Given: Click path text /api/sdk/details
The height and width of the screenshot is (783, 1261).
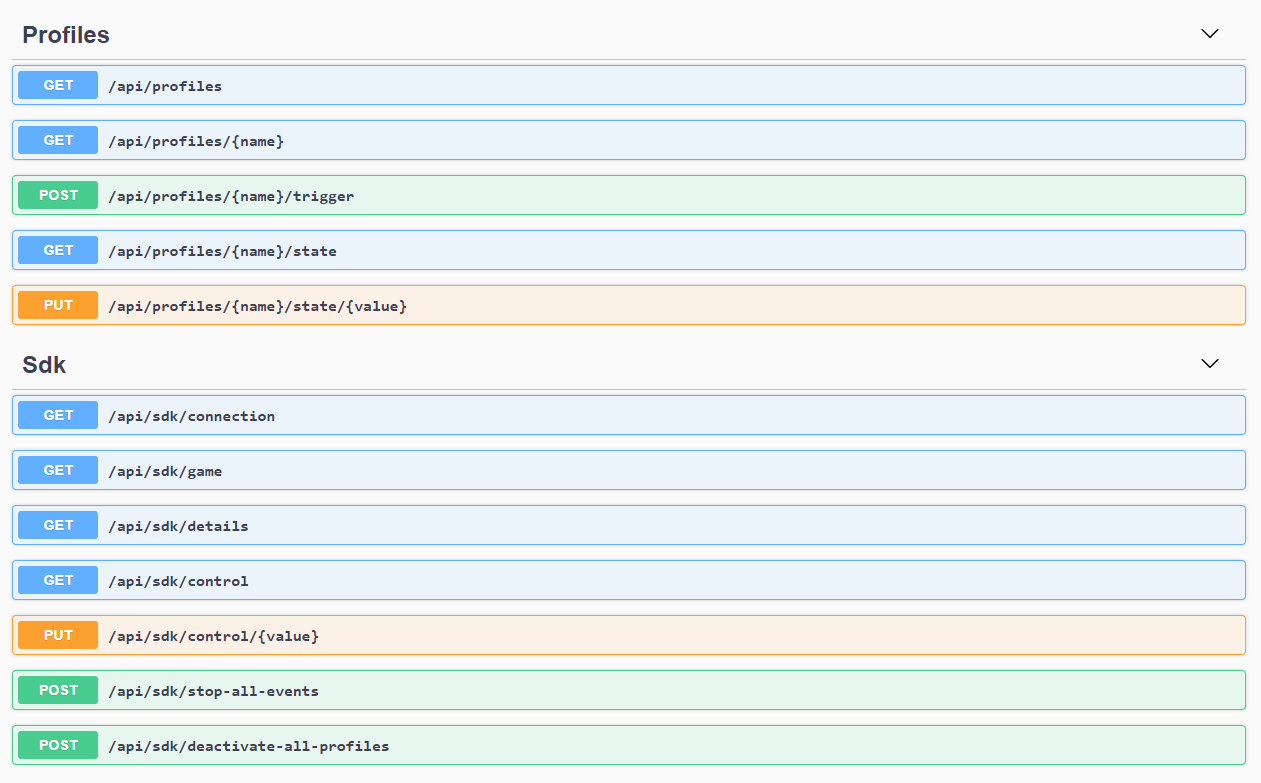Looking at the screenshot, I should [x=178, y=526].
